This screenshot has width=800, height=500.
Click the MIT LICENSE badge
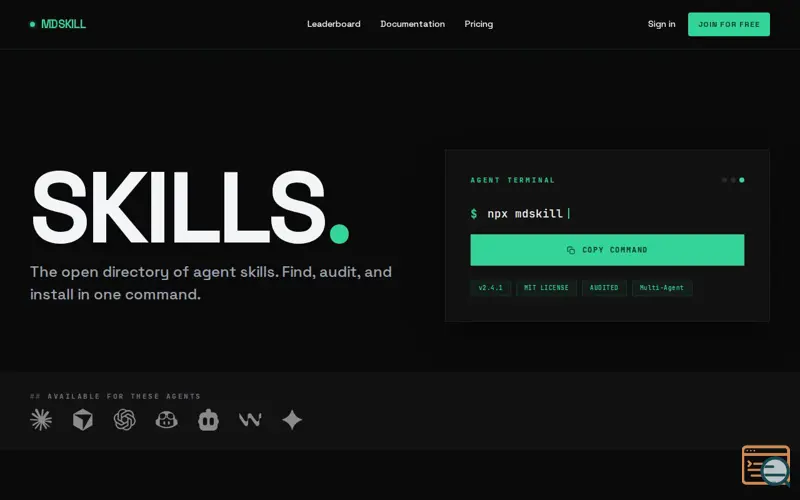coord(546,288)
